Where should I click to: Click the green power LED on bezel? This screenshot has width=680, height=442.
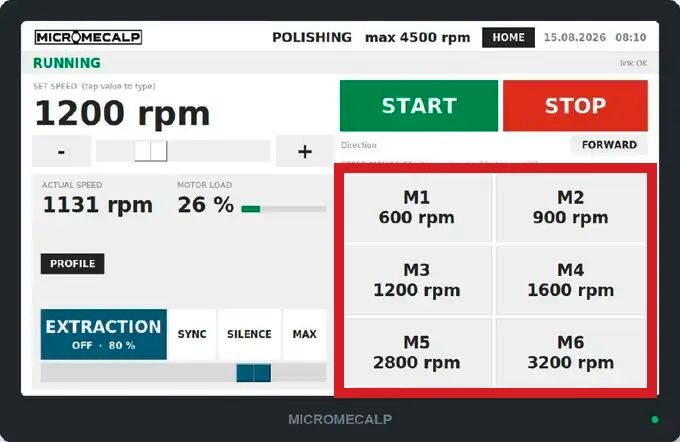coord(655,419)
